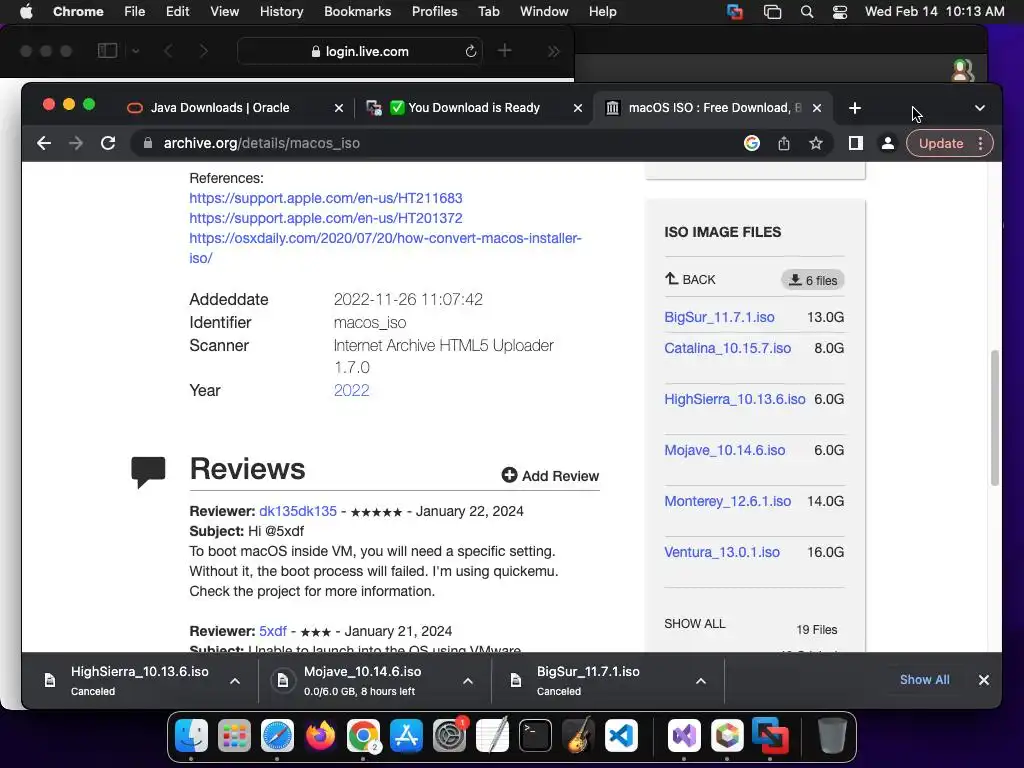This screenshot has width=1024, height=768.
Task: Open Visual Studio from the Dock
Action: tap(684, 735)
